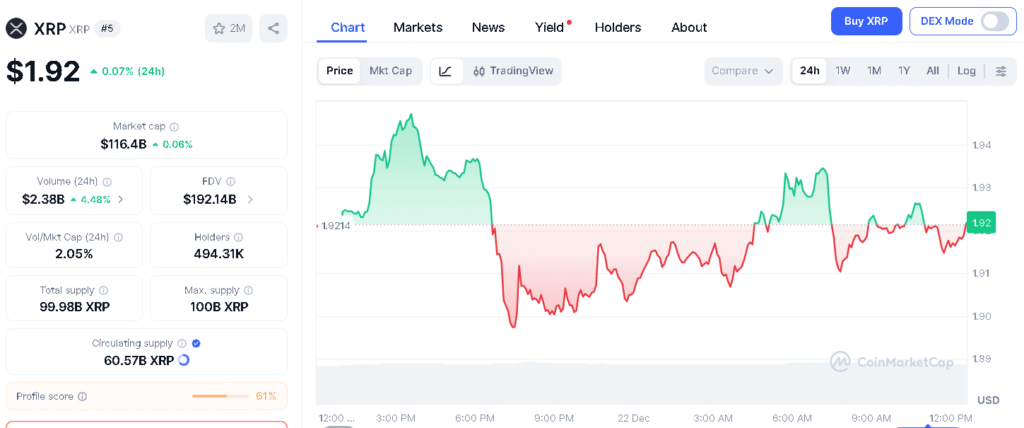Click Circulating supply verified badge
The height and width of the screenshot is (428, 1024).
[x=196, y=343]
